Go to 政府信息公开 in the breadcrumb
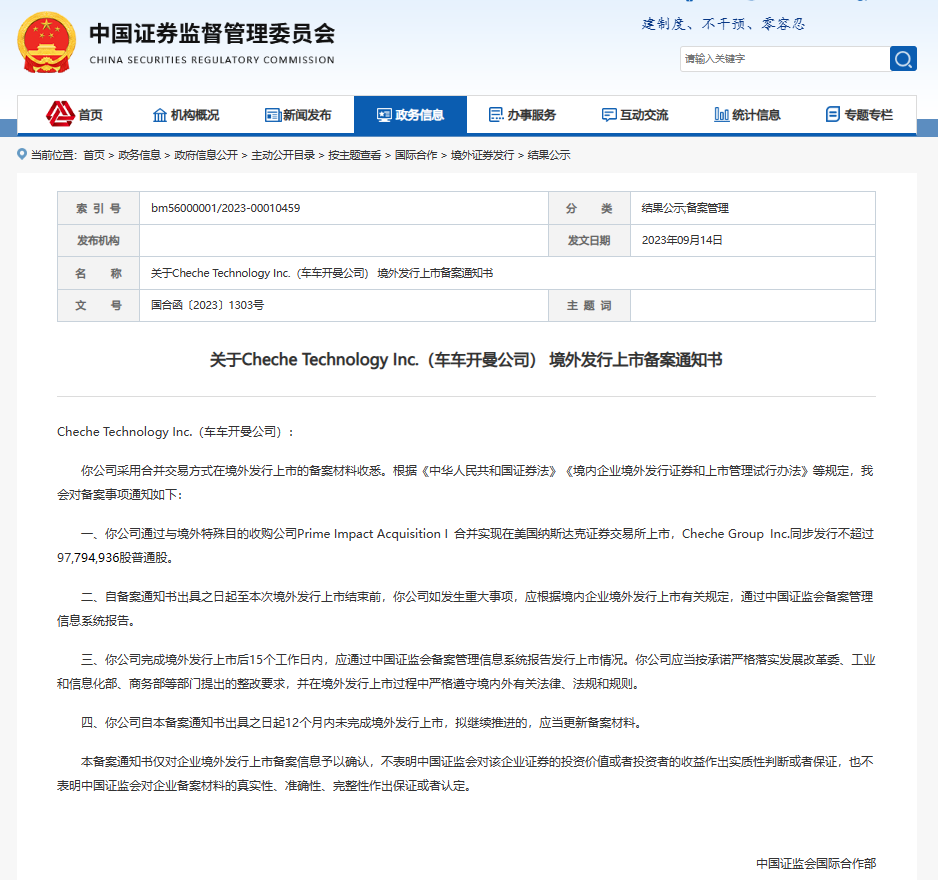The width and height of the screenshot is (938, 880). 206,156
